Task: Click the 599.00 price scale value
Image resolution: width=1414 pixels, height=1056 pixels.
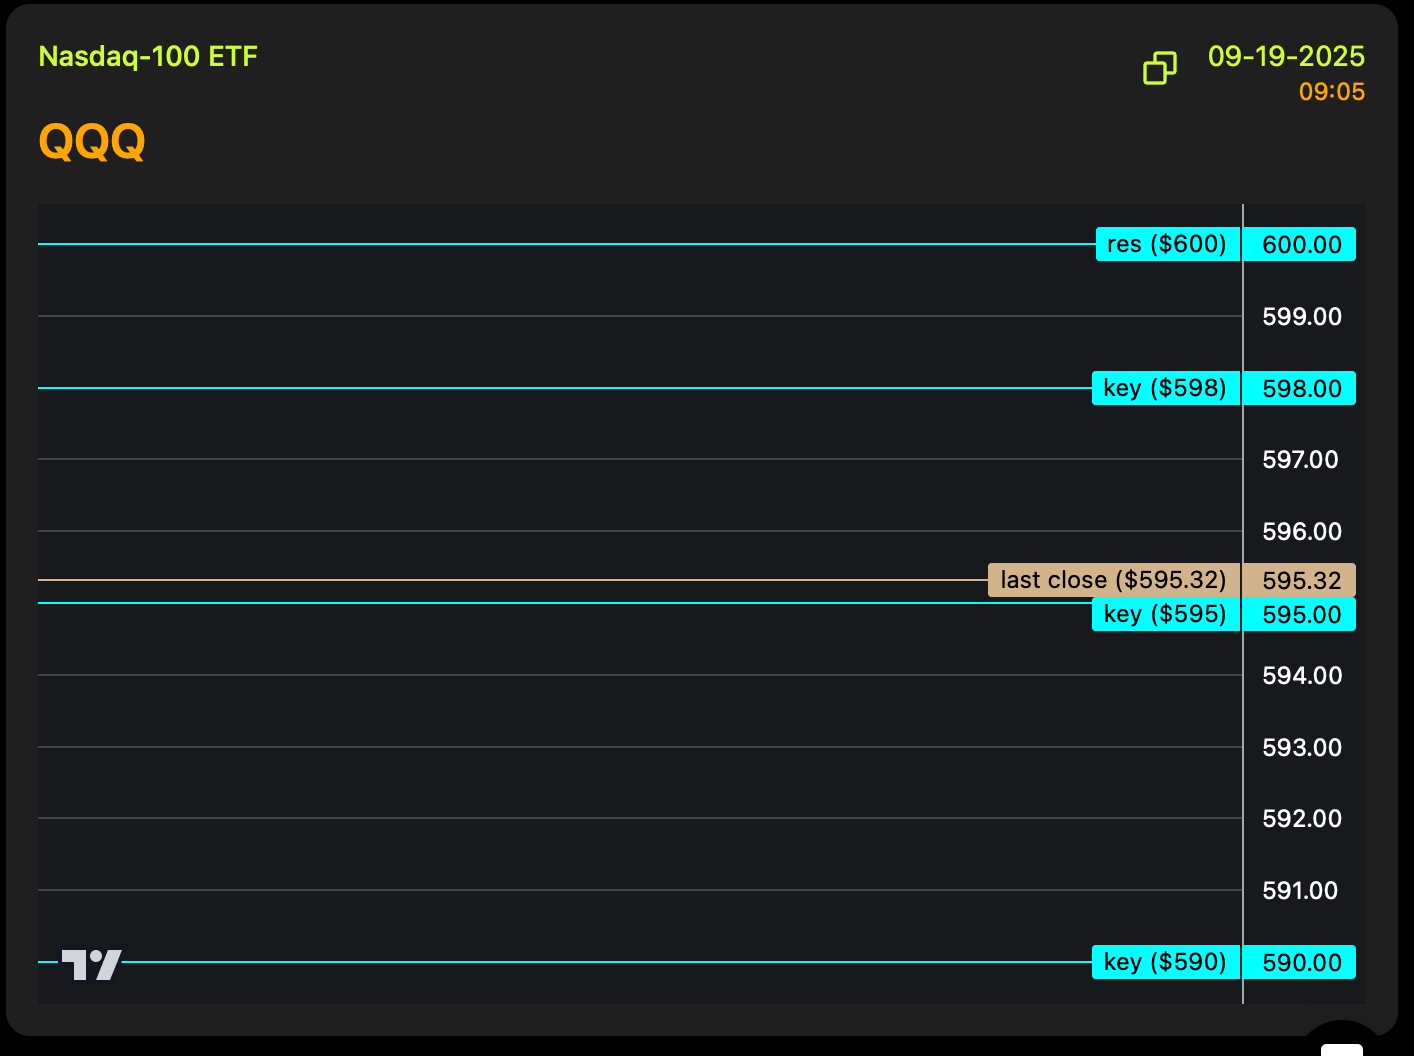Action: 1301,317
